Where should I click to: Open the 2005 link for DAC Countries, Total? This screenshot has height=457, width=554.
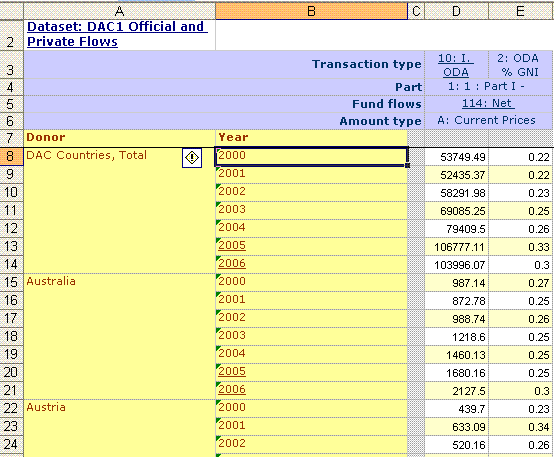click(x=232, y=245)
